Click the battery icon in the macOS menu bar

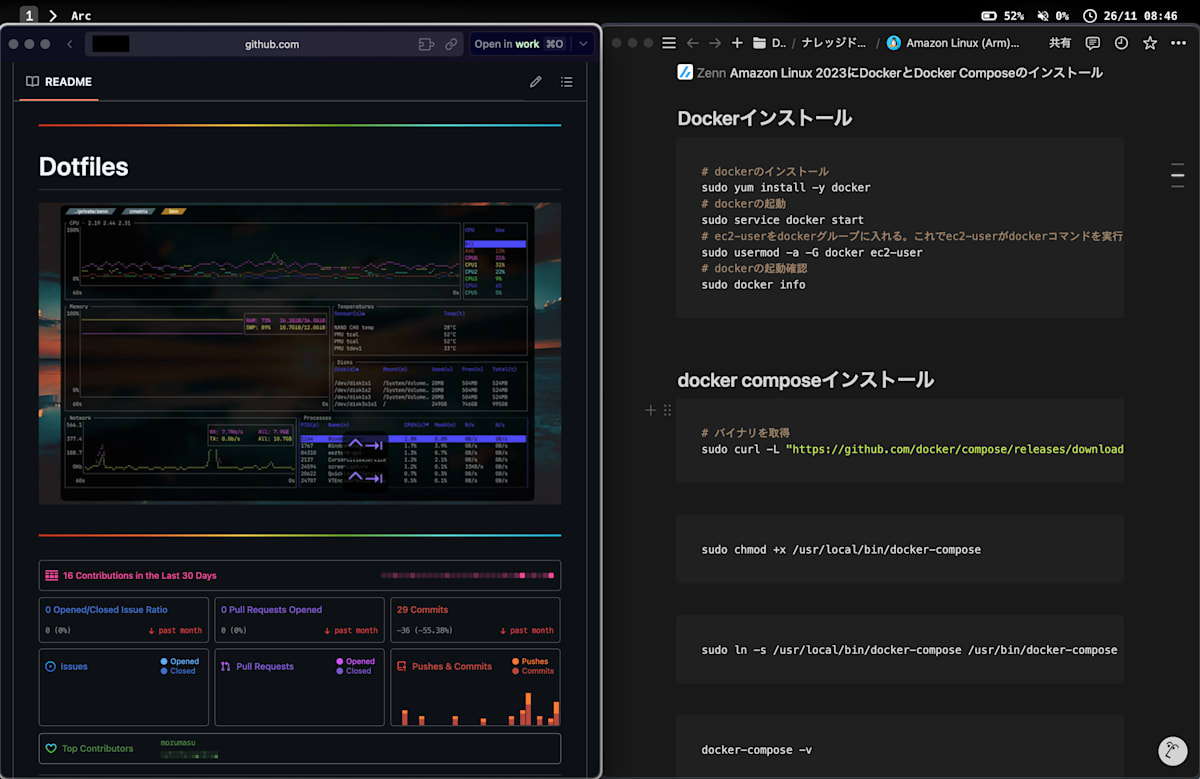[x=988, y=16]
